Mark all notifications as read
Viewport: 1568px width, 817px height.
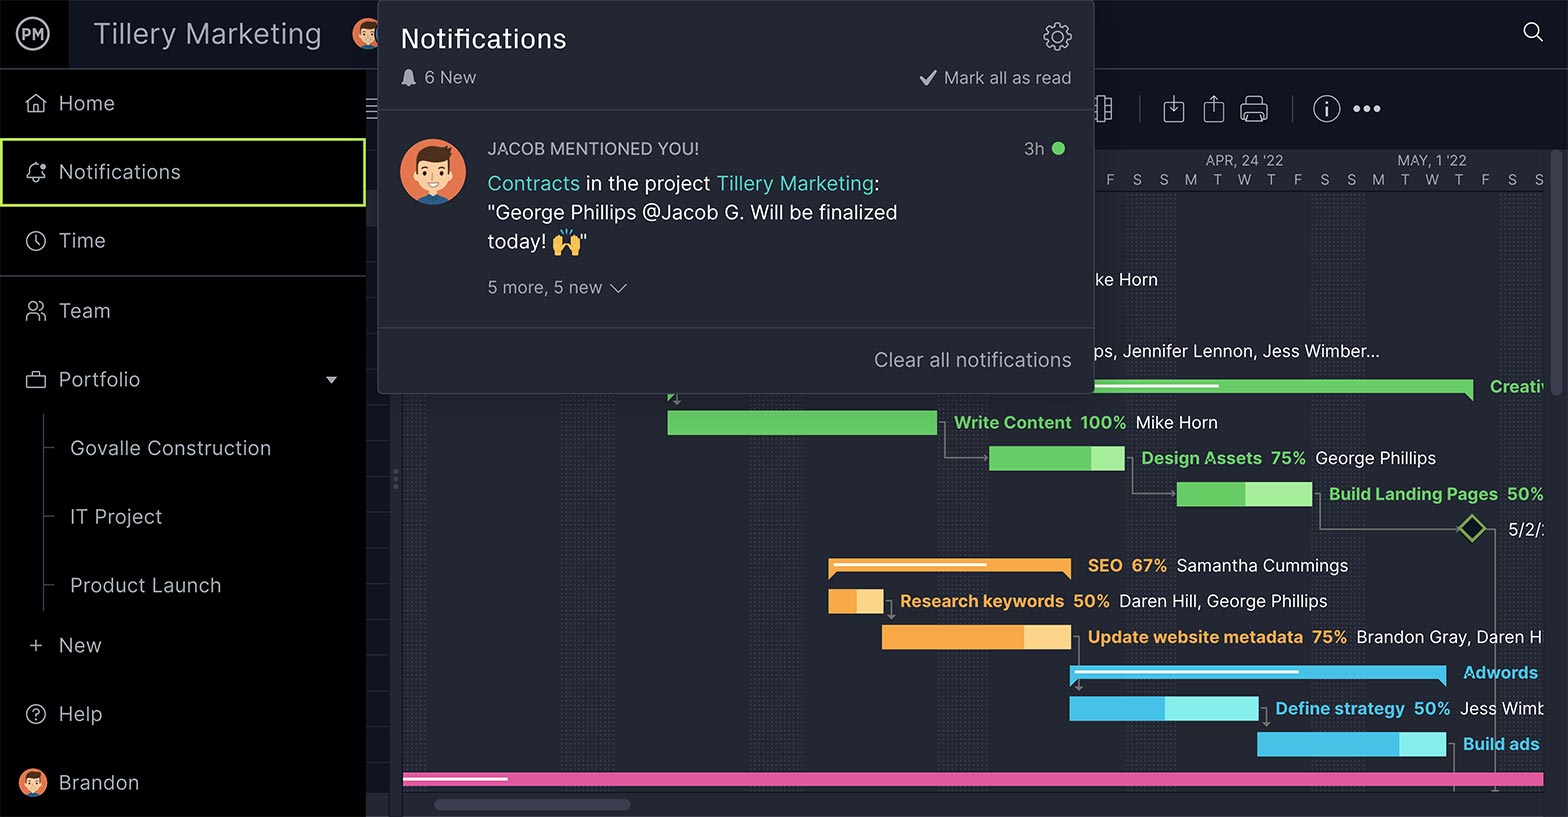click(x=995, y=78)
